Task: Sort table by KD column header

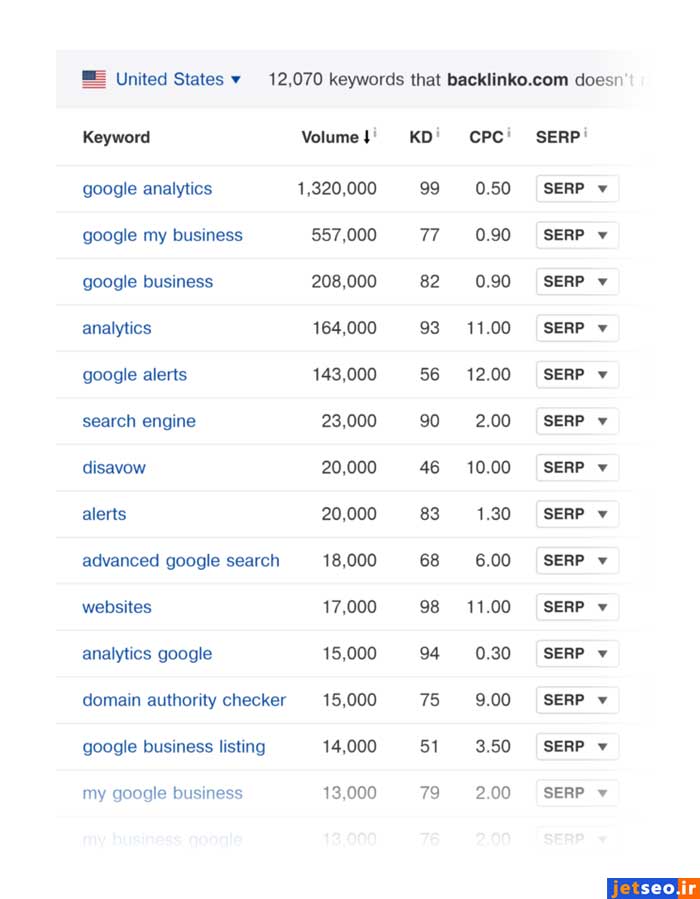Action: coord(420,138)
